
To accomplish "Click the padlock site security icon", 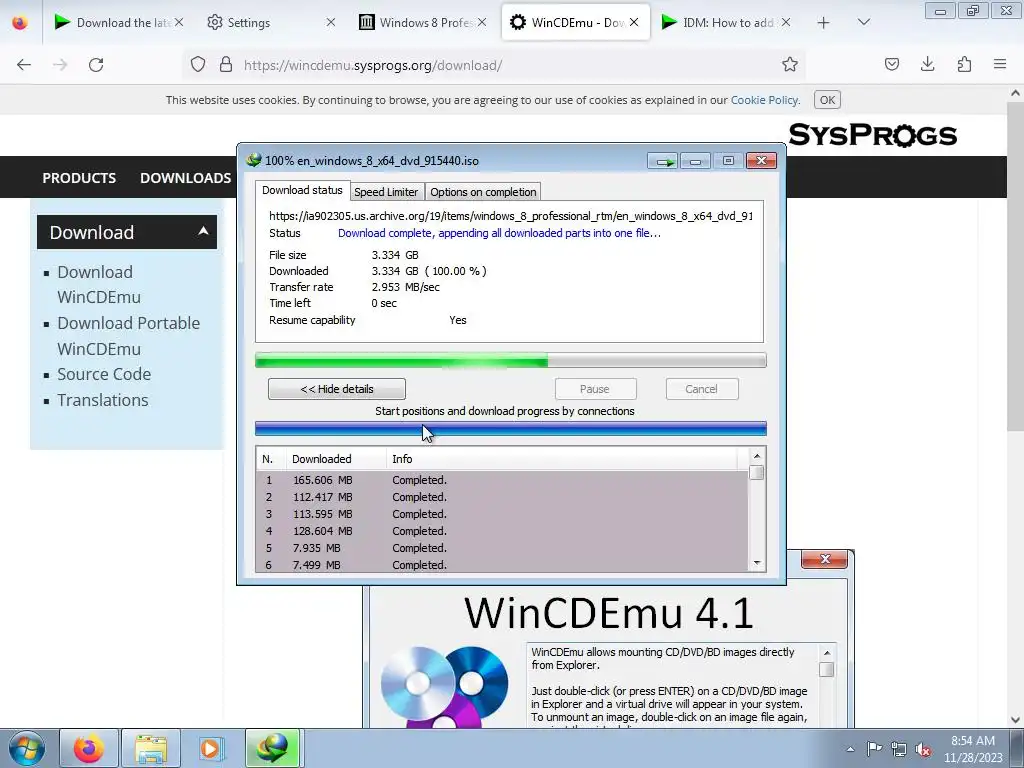I will tap(226, 65).
